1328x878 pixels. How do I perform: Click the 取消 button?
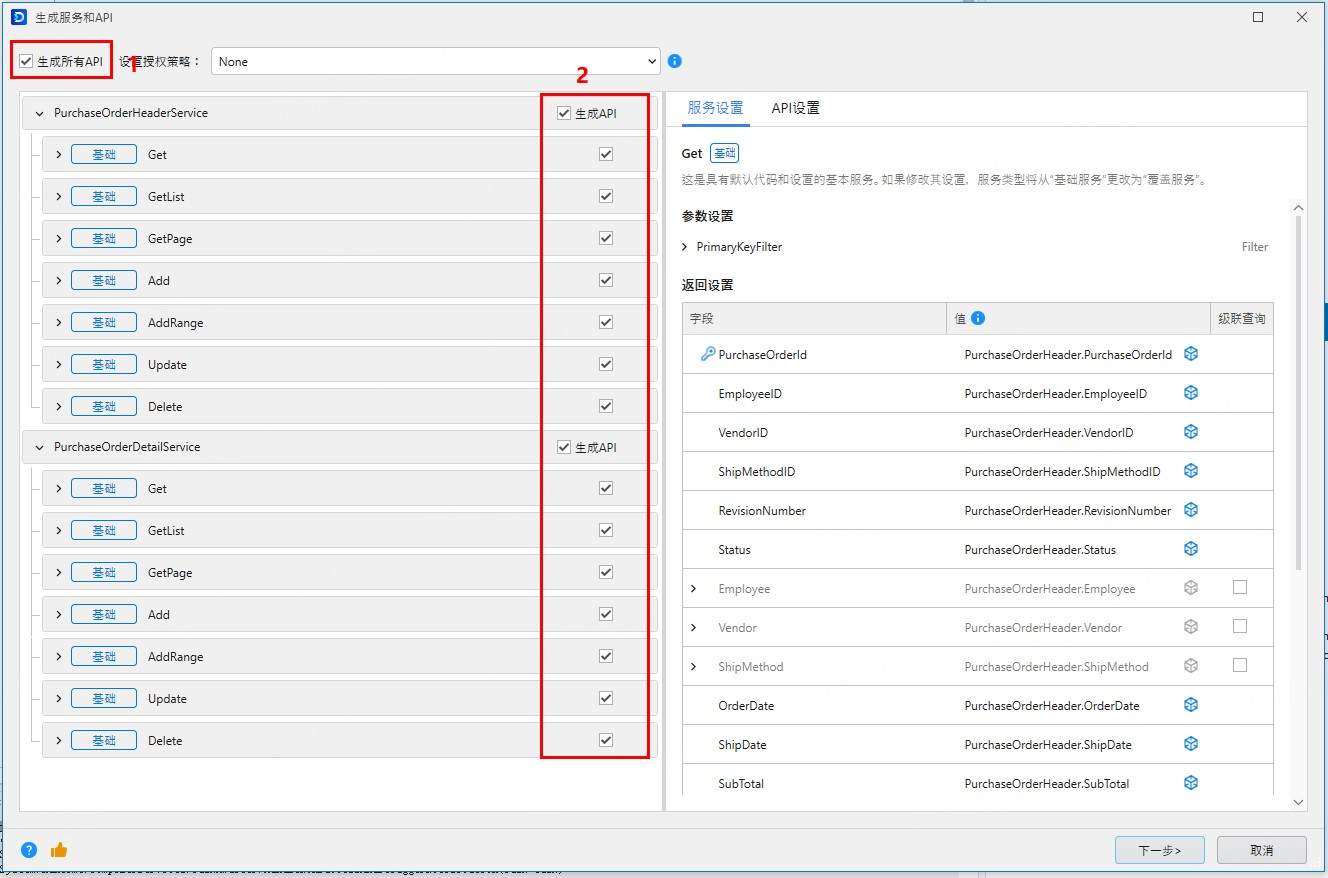tap(1261, 850)
